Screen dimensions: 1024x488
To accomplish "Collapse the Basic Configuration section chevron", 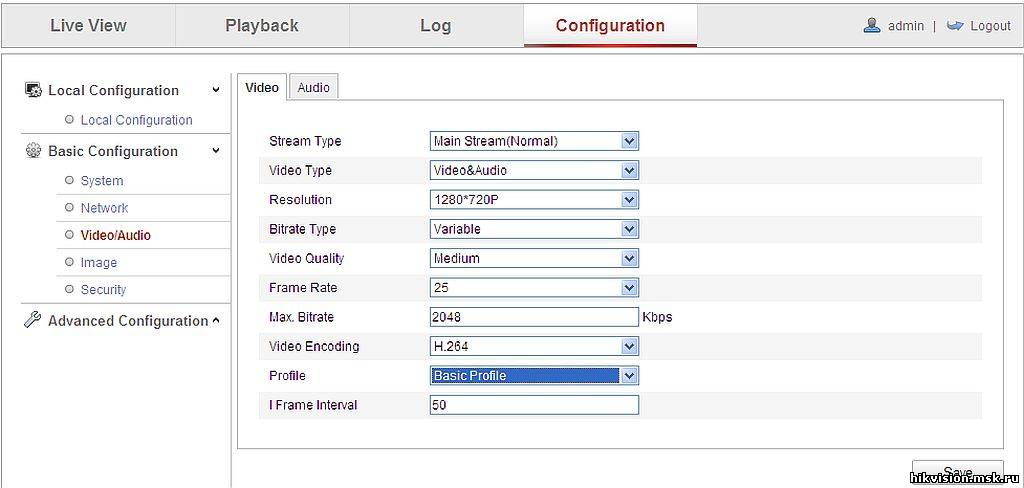I will (x=216, y=151).
